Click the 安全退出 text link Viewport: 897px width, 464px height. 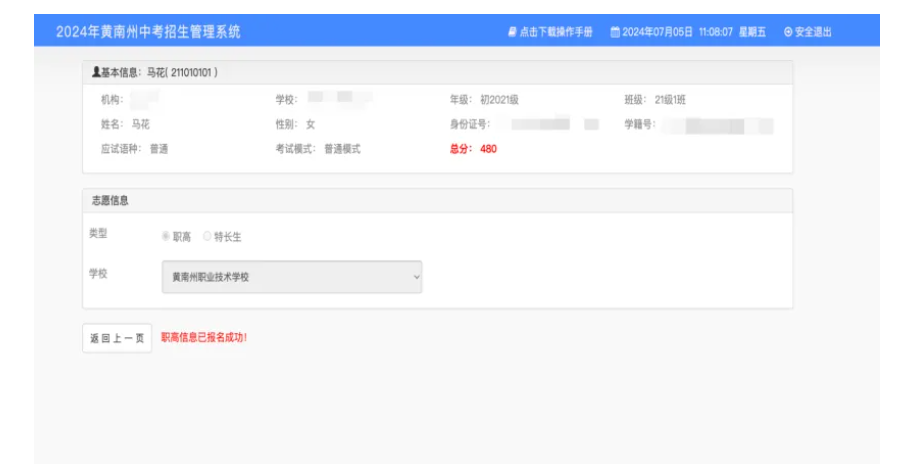click(x=813, y=32)
